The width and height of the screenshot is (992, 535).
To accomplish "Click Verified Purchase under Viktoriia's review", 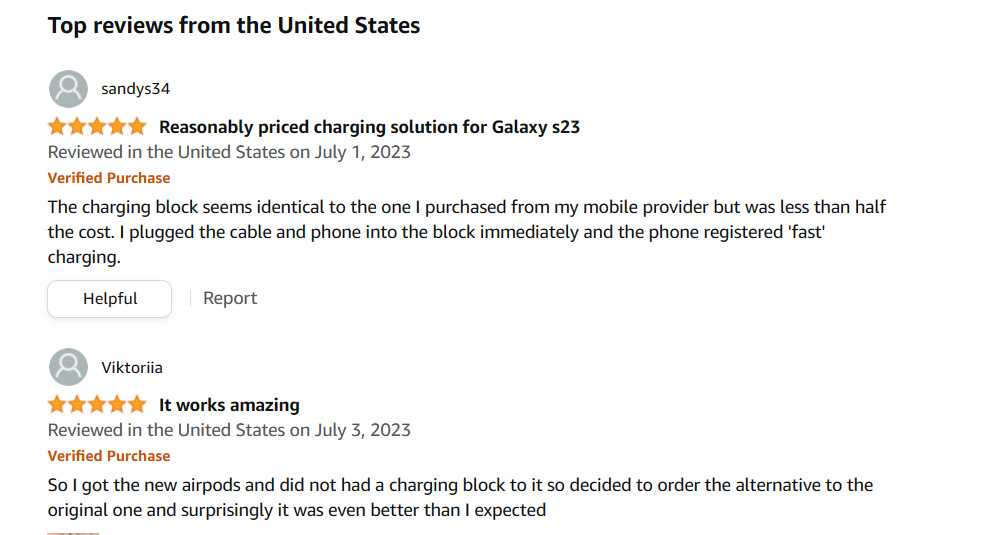I will point(109,456).
